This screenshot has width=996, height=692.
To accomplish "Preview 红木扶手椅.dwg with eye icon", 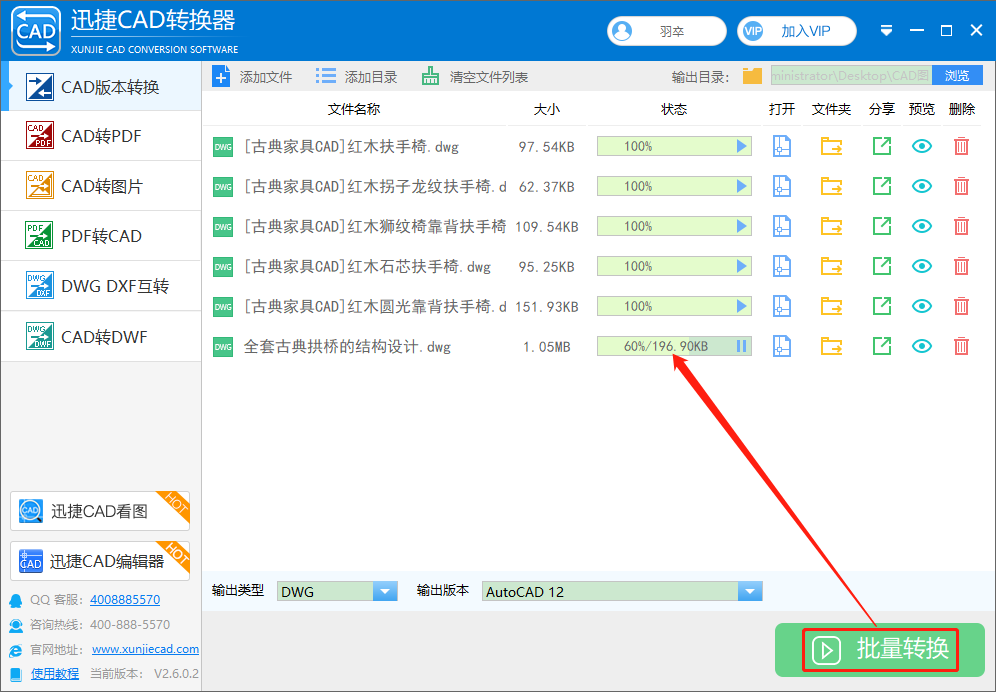I will click(922, 146).
